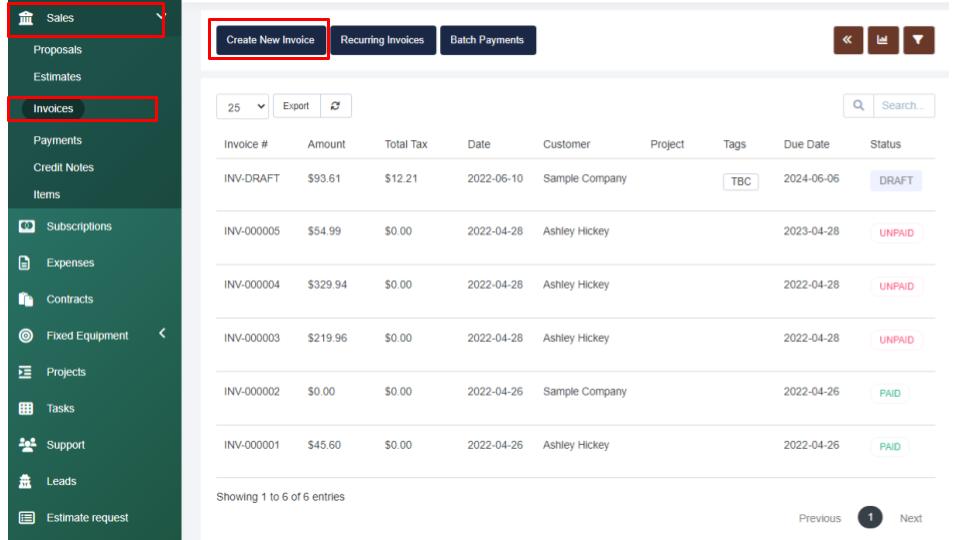Viewport: 960px width, 540px height.
Task: Open Expenses in the sidebar
Action: click(x=69, y=263)
